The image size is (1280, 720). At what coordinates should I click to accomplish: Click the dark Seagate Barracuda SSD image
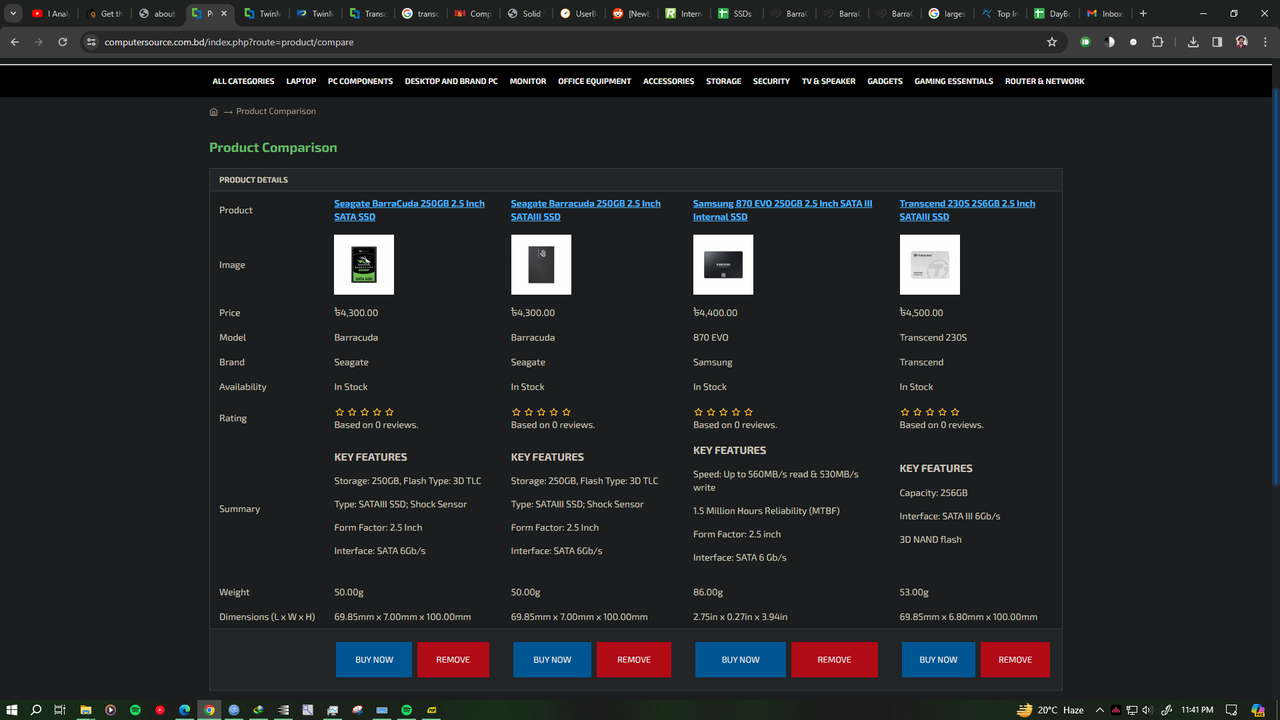[541, 265]
